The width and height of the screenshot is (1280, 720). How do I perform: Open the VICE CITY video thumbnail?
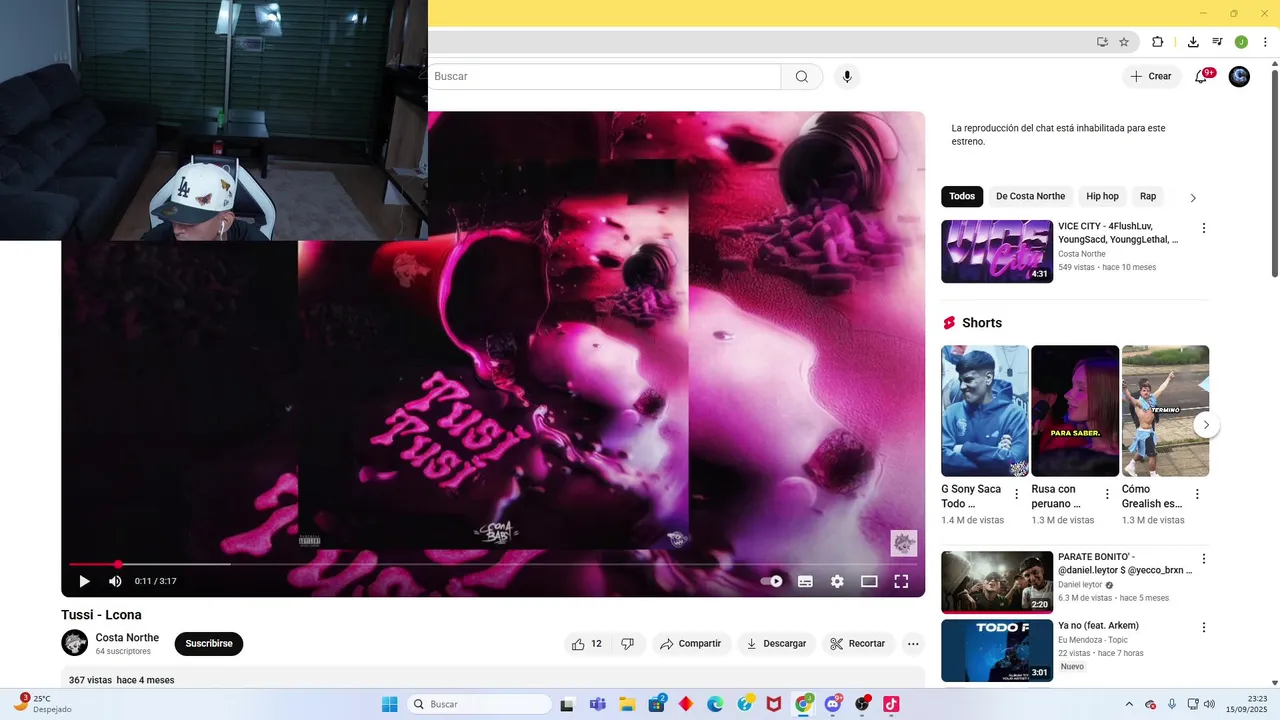(997, 251)
